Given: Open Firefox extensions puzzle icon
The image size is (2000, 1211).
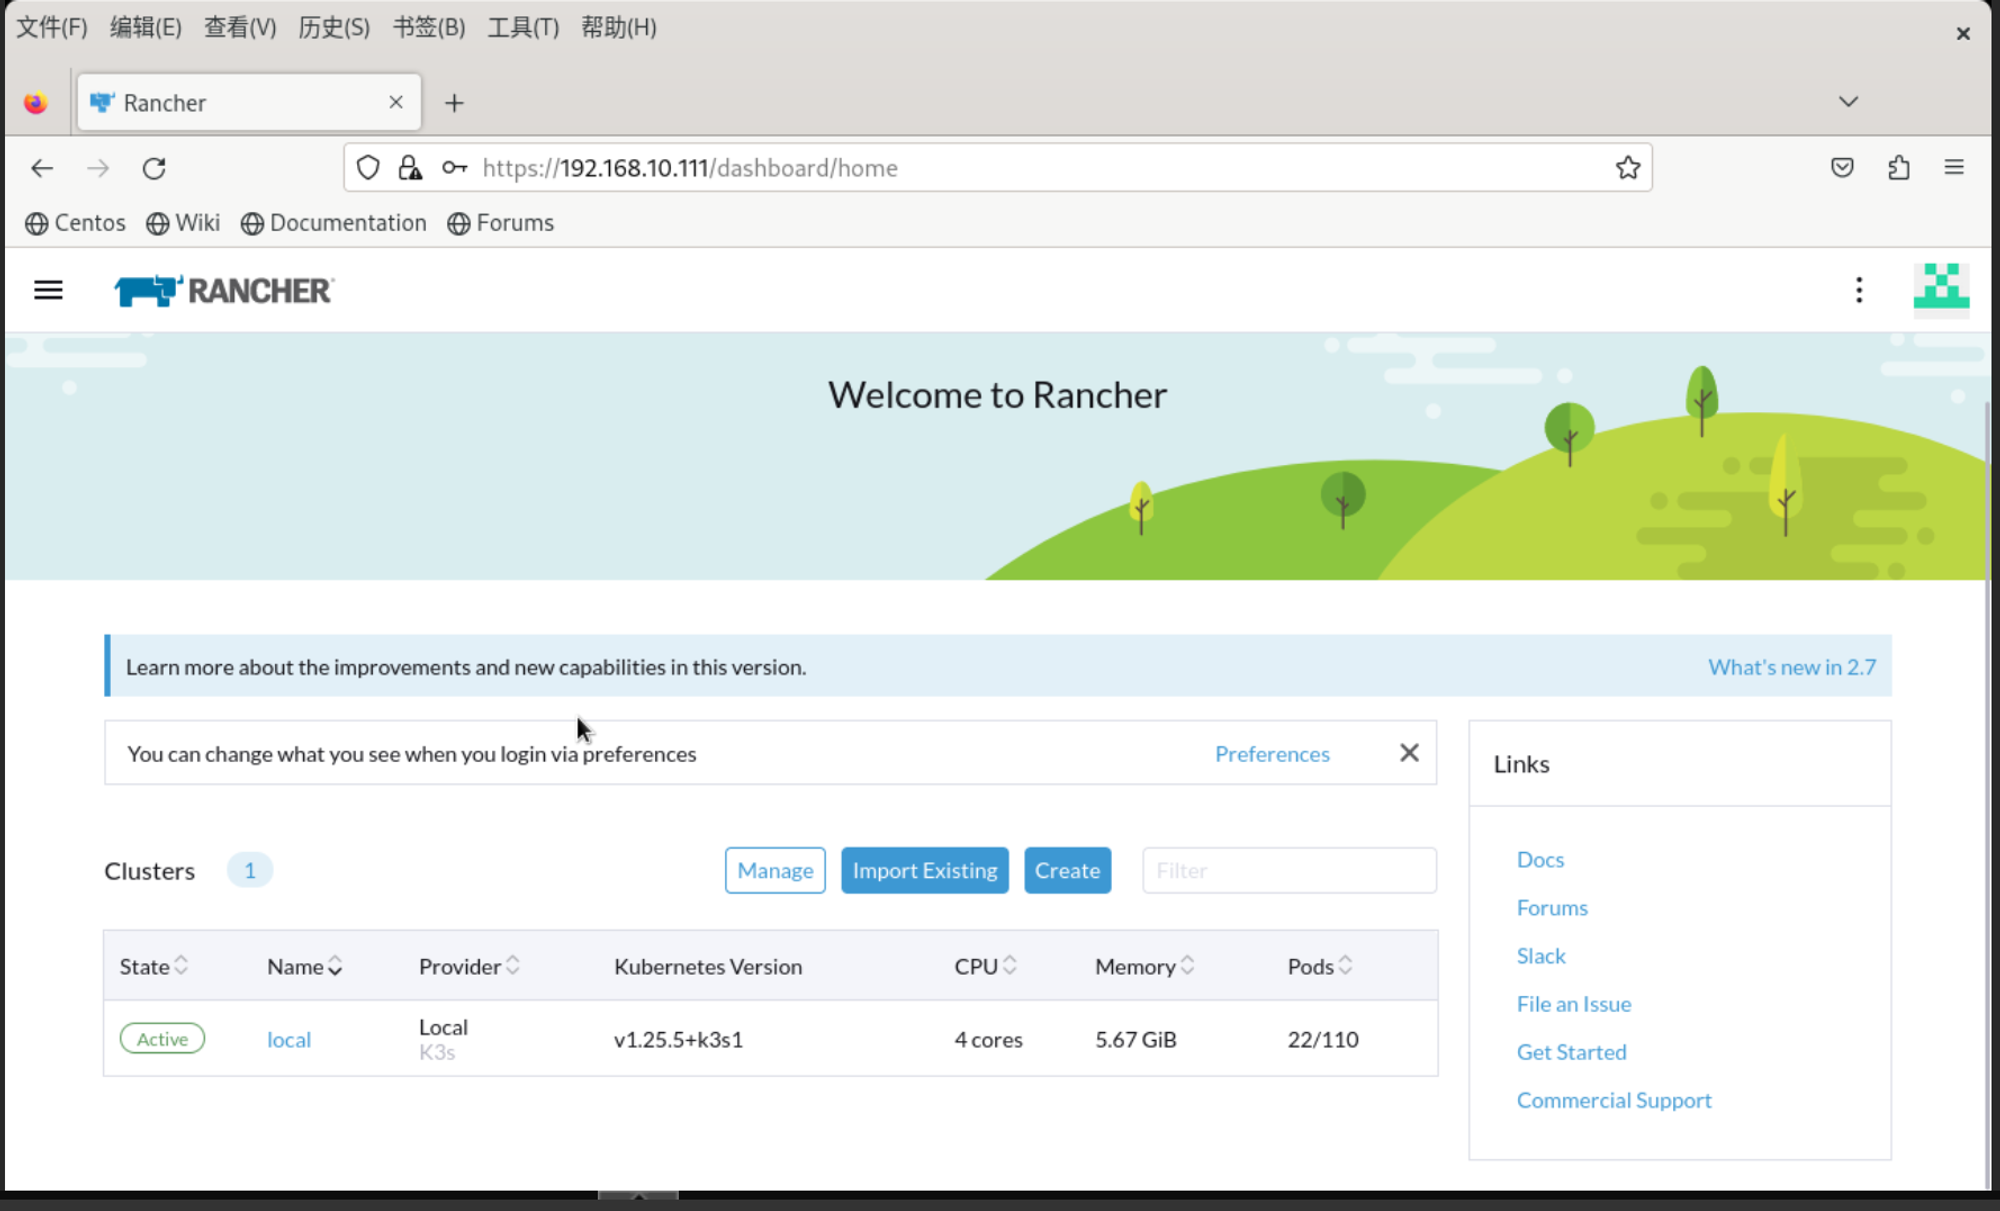Looking at the screenshot, I should (1898, 168).
